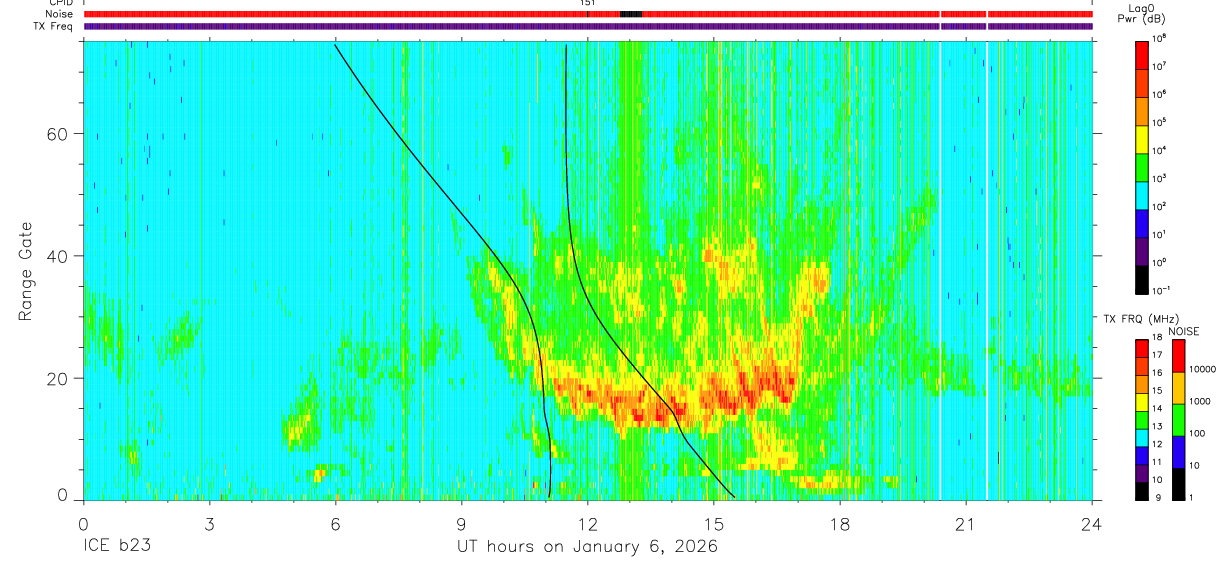Click the x-axis tick label '6'
The width and height of the screenshot is (1228, 567).
[x=335, y=523]
